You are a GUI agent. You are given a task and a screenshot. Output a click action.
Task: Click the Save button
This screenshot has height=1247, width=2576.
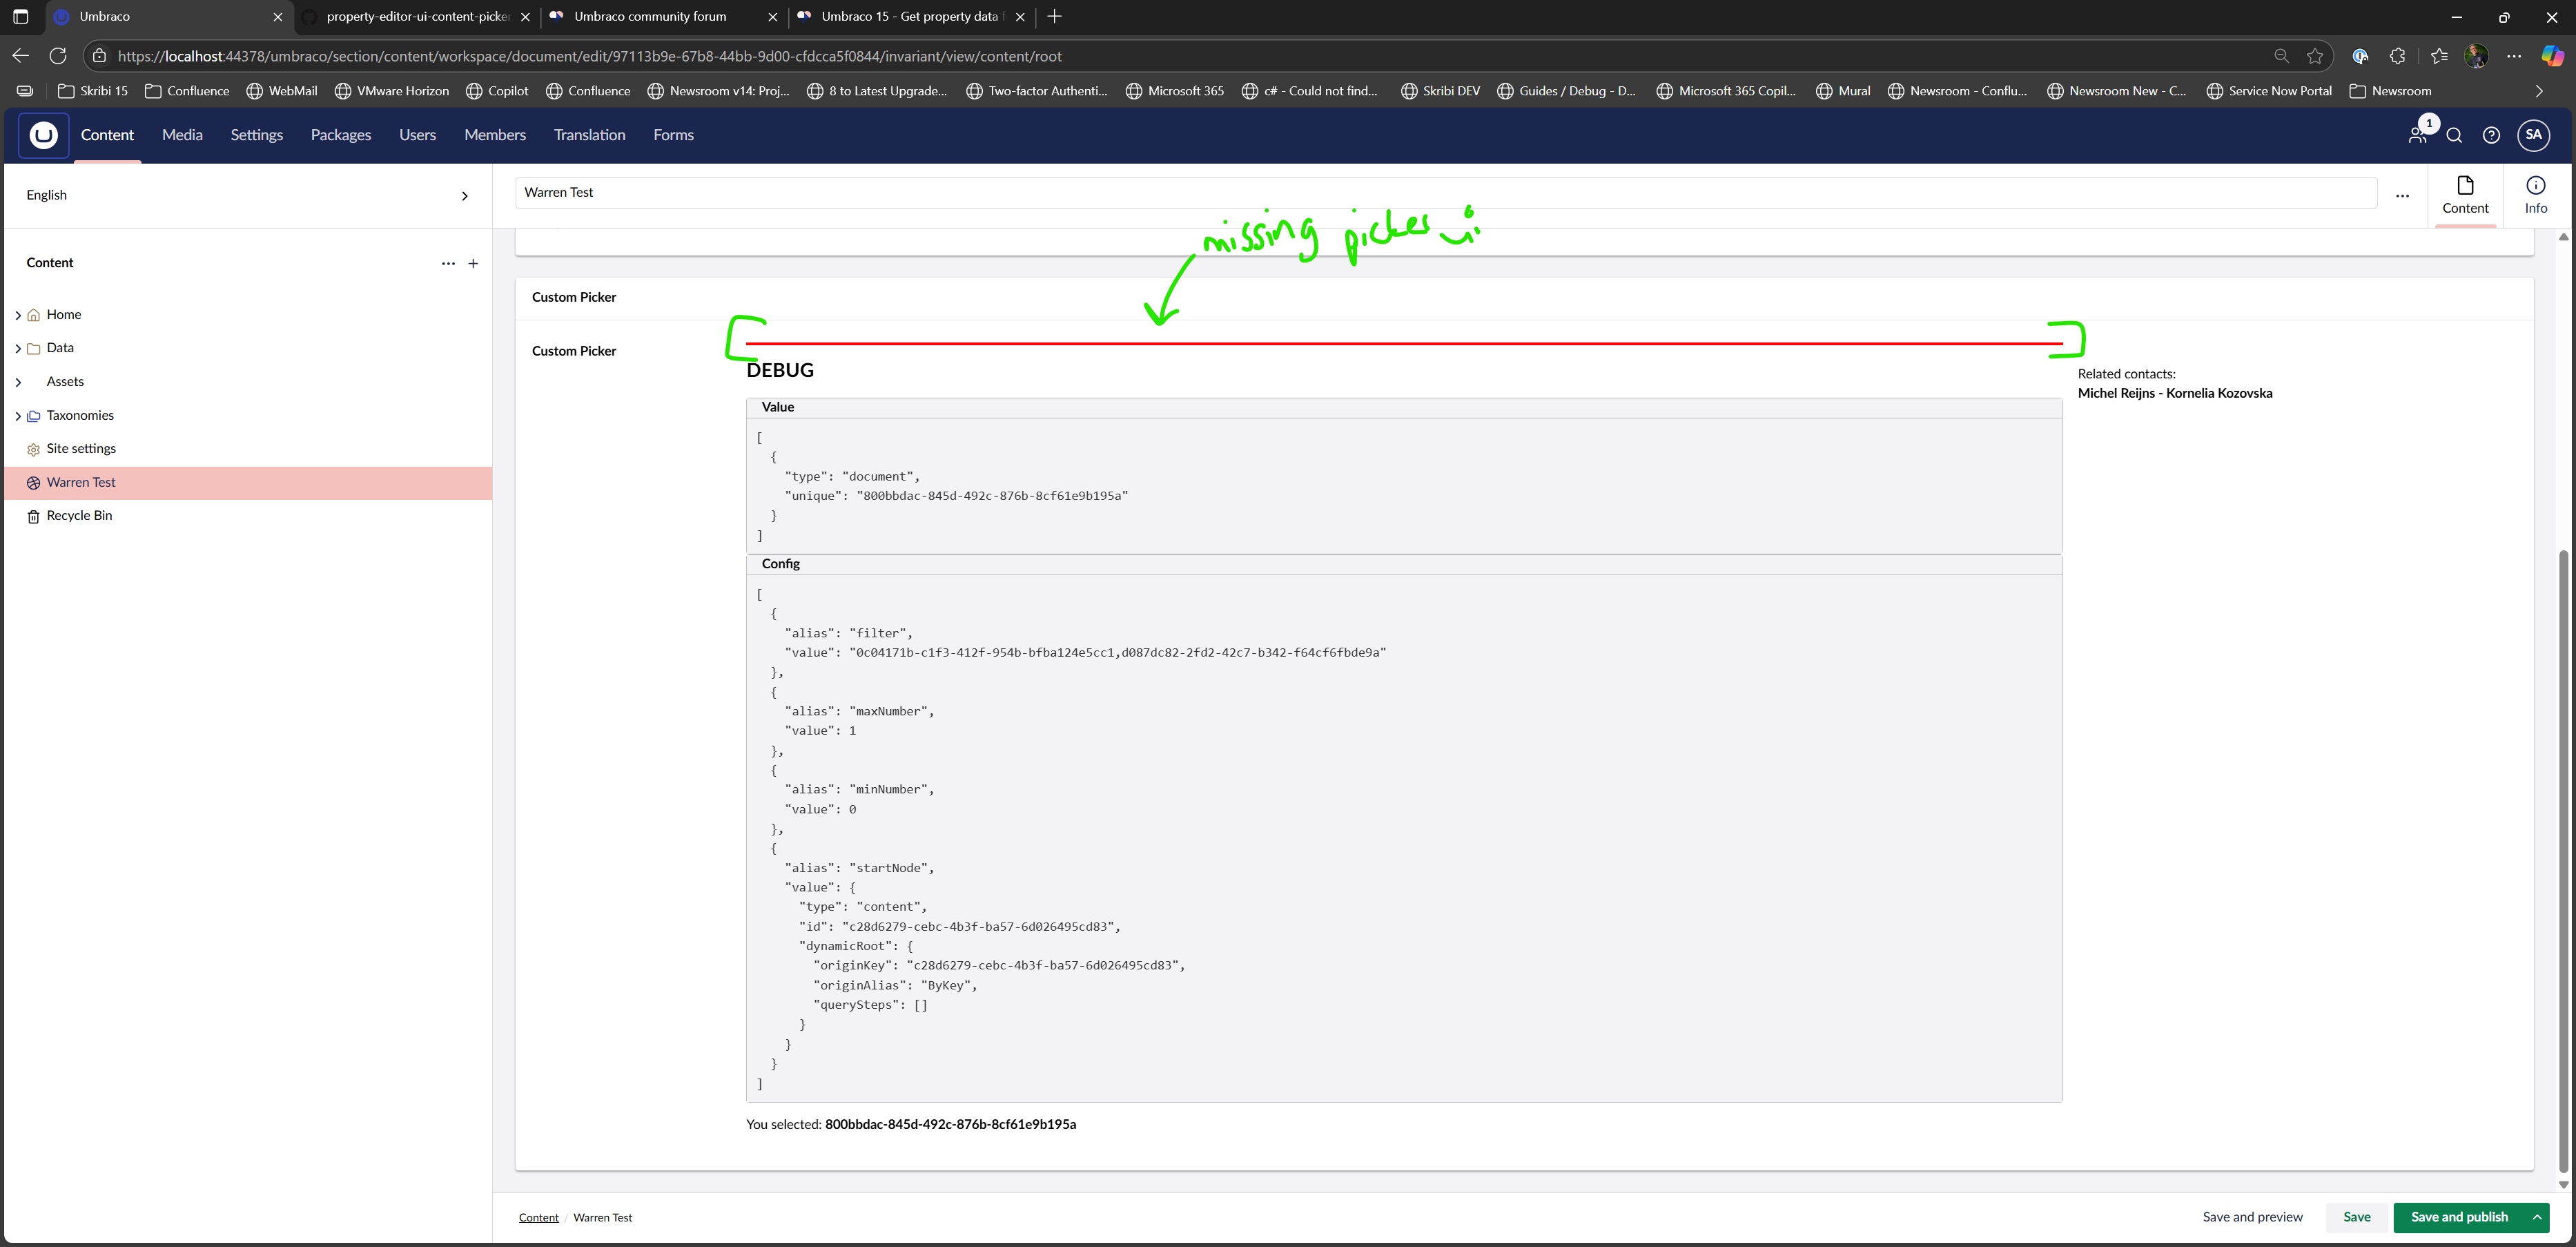click(2356, 1218)
